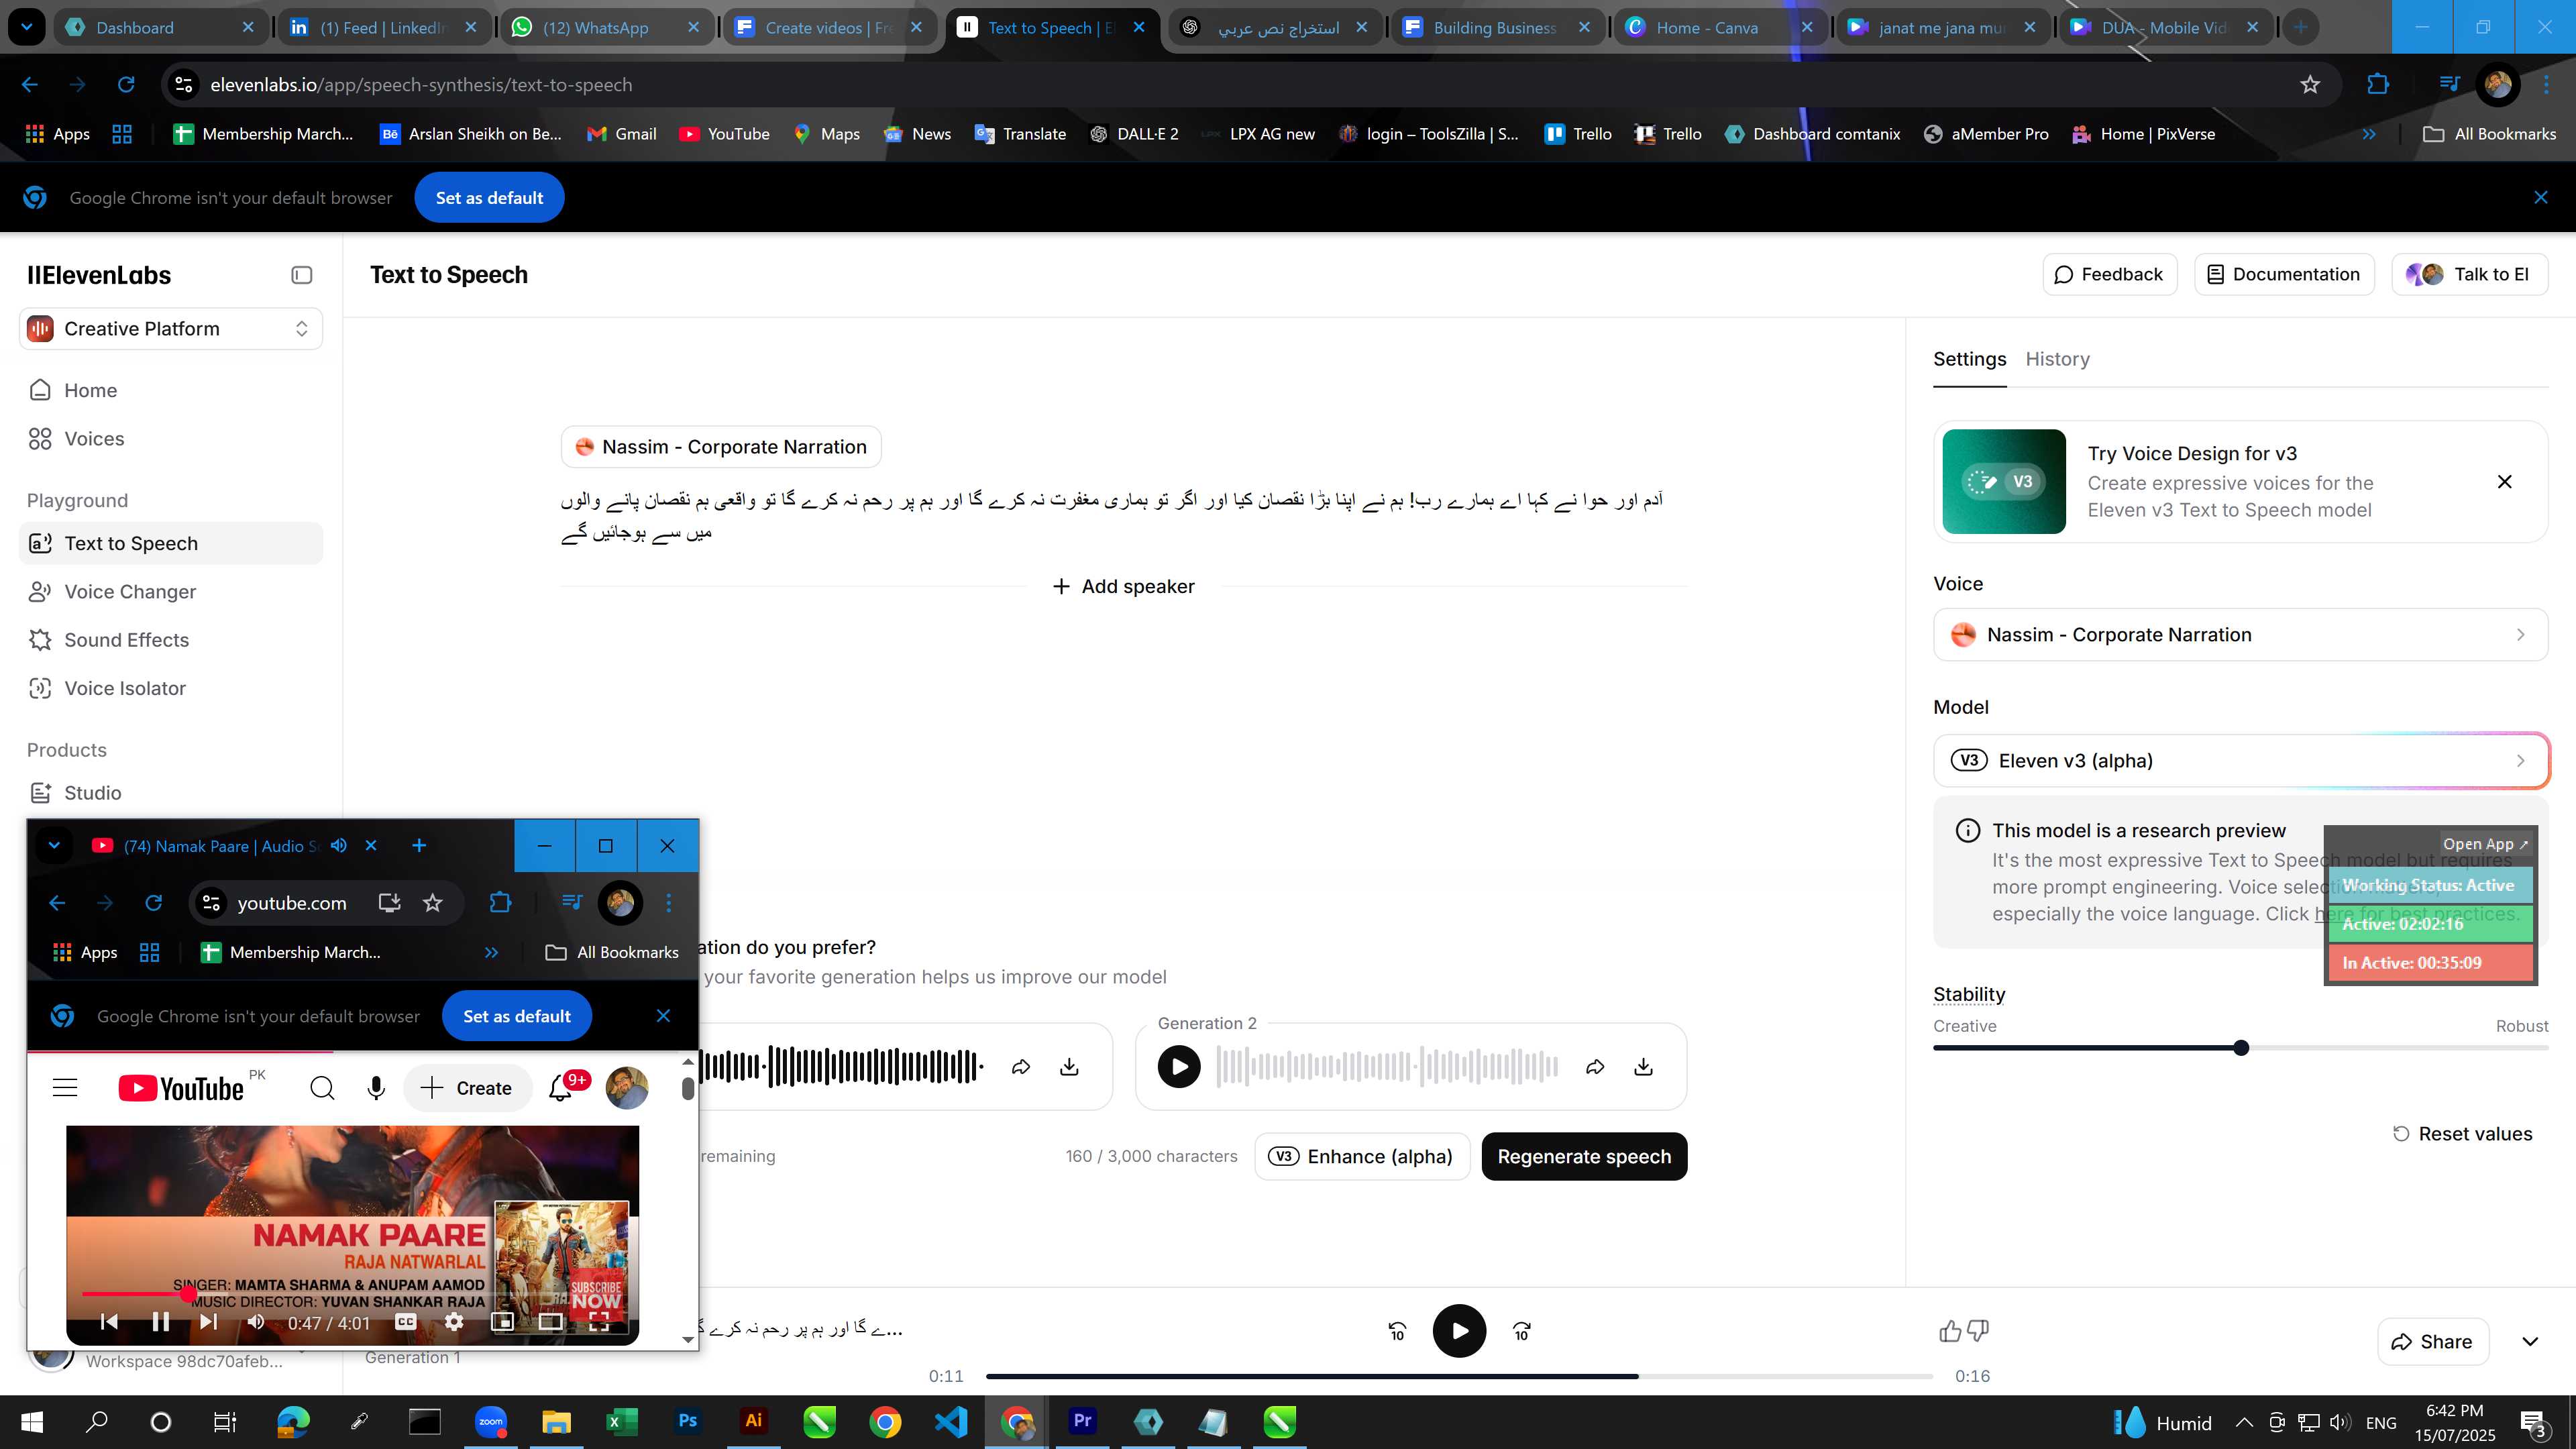Toggle closed captions on YouTube video
This screenshot has width=2576, height=1449.
(405, 1322)
